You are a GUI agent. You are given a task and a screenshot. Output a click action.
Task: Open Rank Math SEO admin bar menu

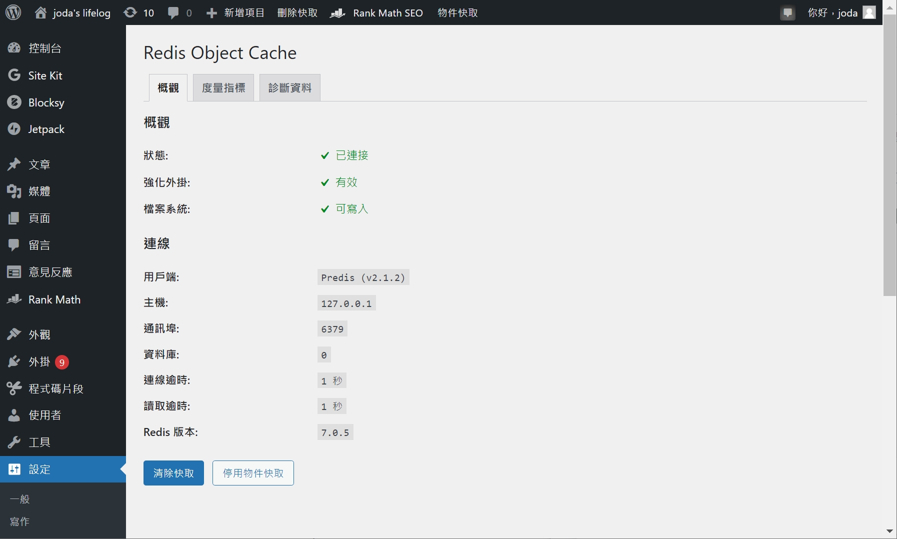pos(388,13)
